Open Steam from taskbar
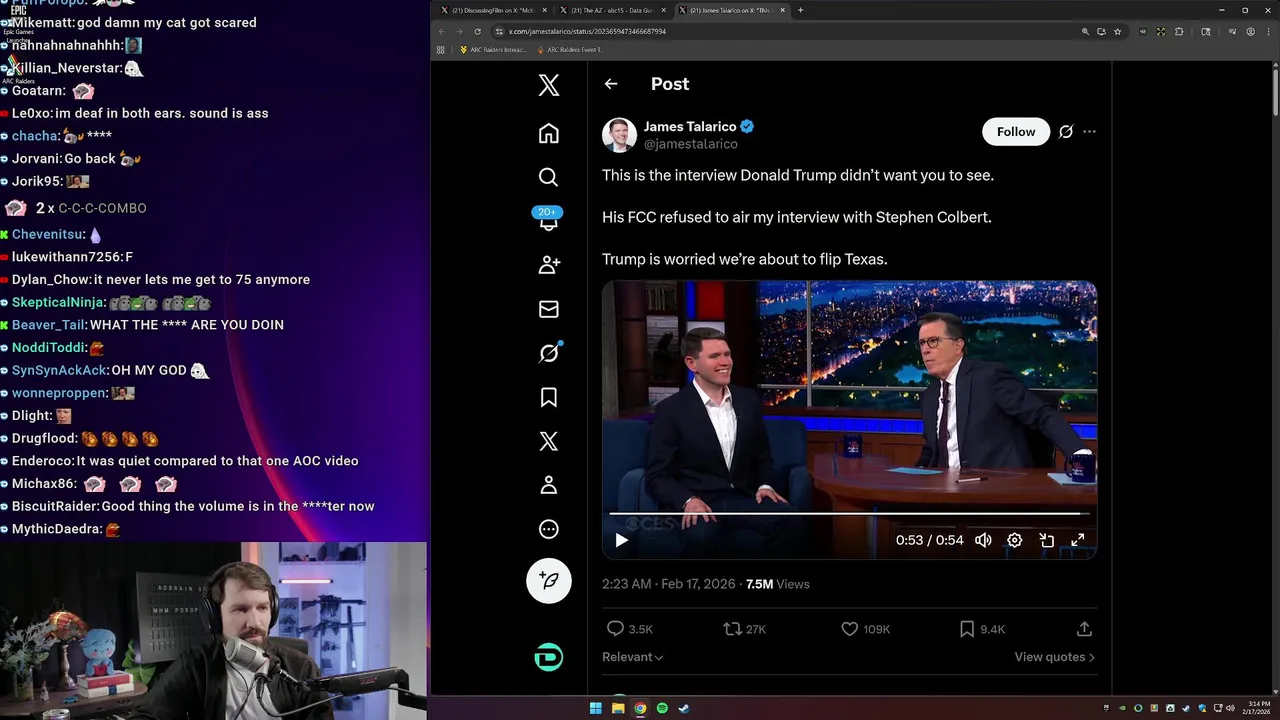This screenshot has width=1280, height=720. (684, 708)
